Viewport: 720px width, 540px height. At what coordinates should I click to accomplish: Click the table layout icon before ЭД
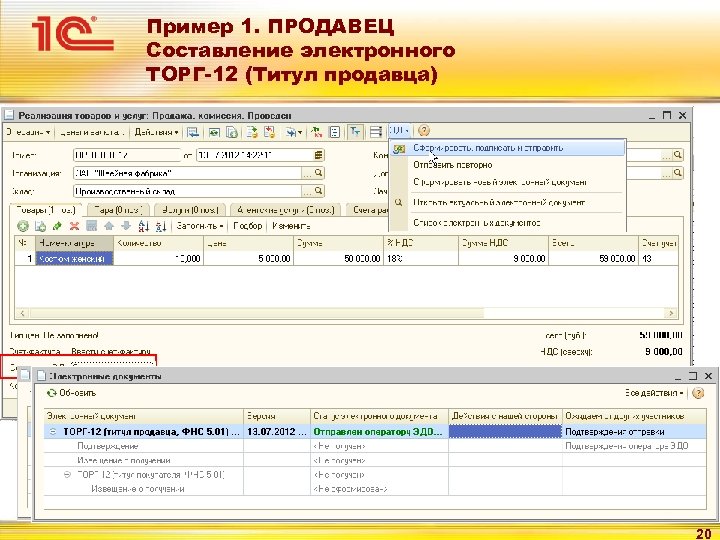pyautogui.click(x=376, y=132)
